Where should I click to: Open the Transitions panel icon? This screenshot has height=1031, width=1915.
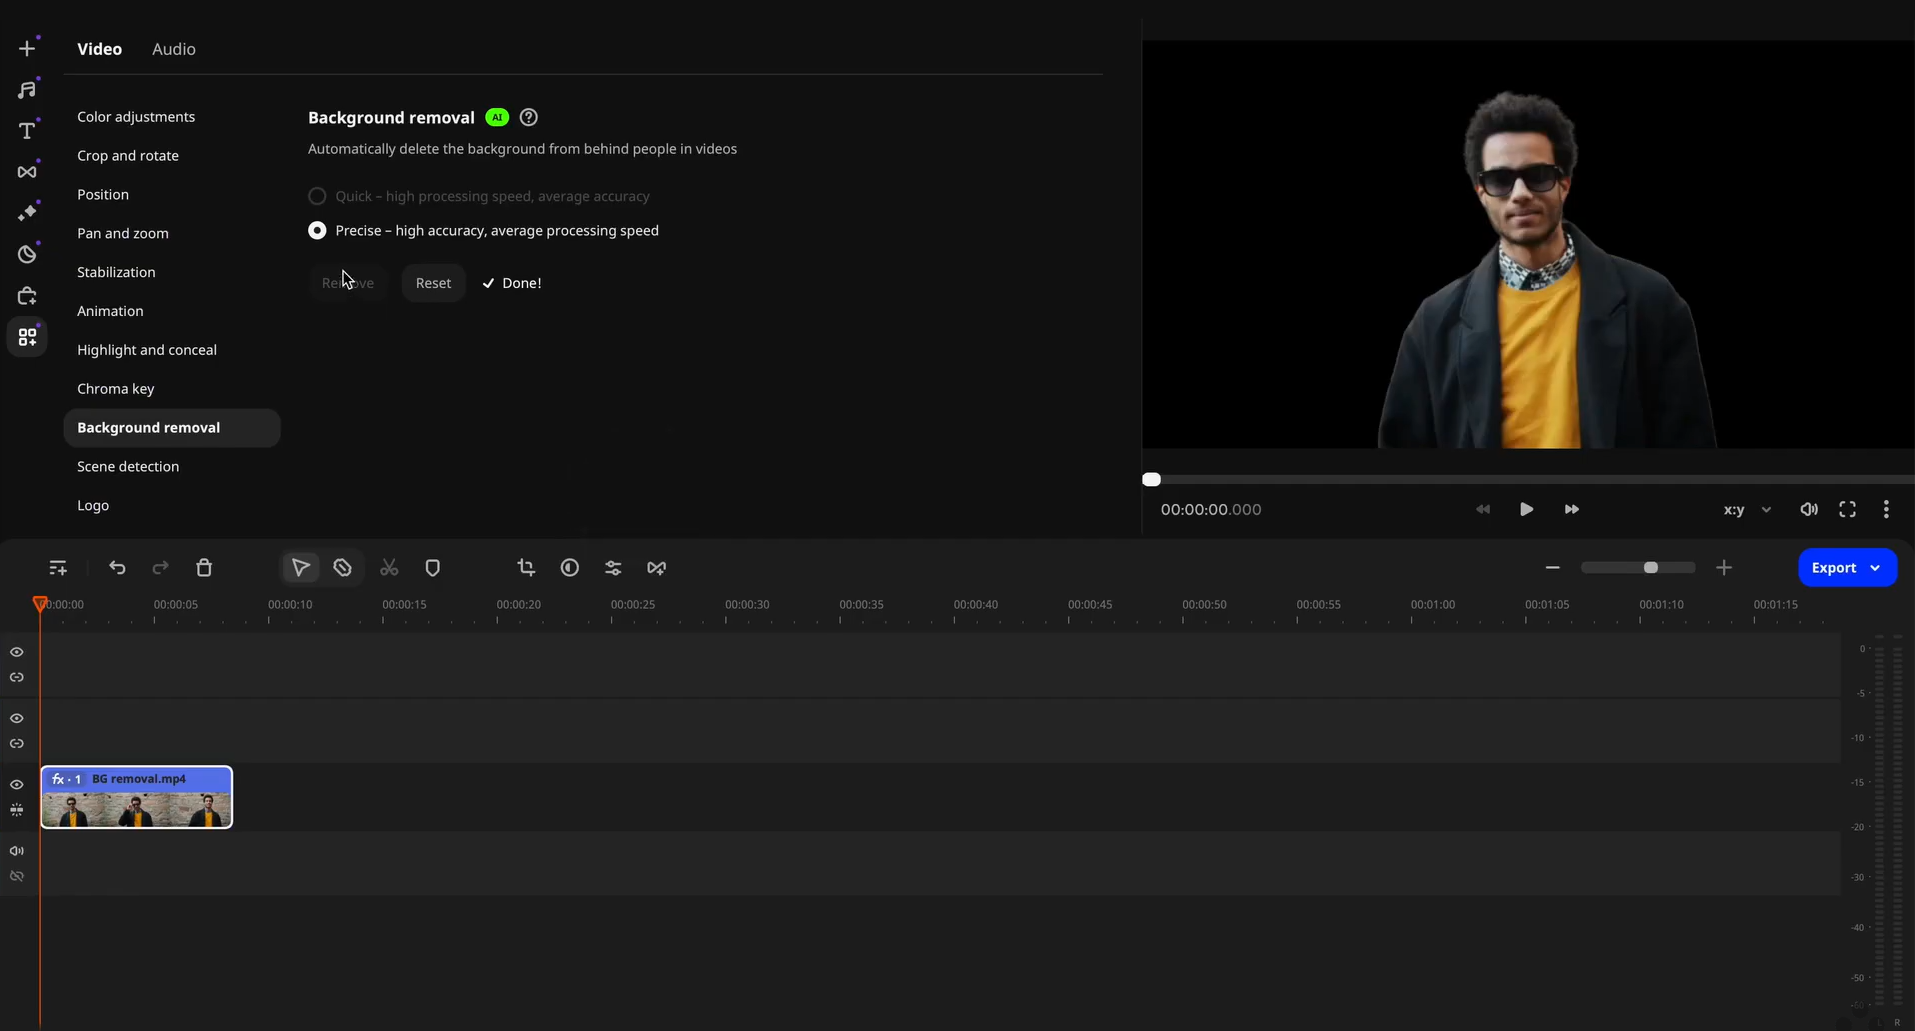tap(27, 171)
